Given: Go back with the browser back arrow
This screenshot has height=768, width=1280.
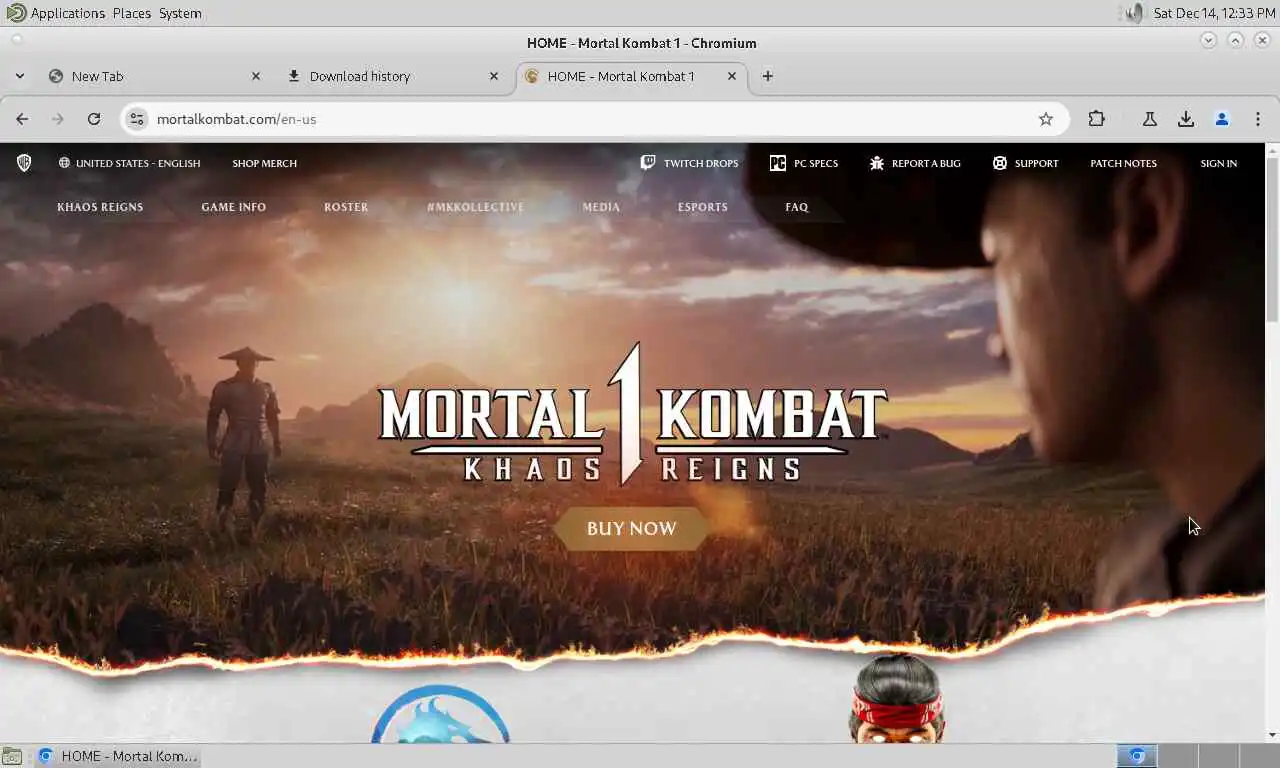Looking at the screenshot, I should click(22, 119).
